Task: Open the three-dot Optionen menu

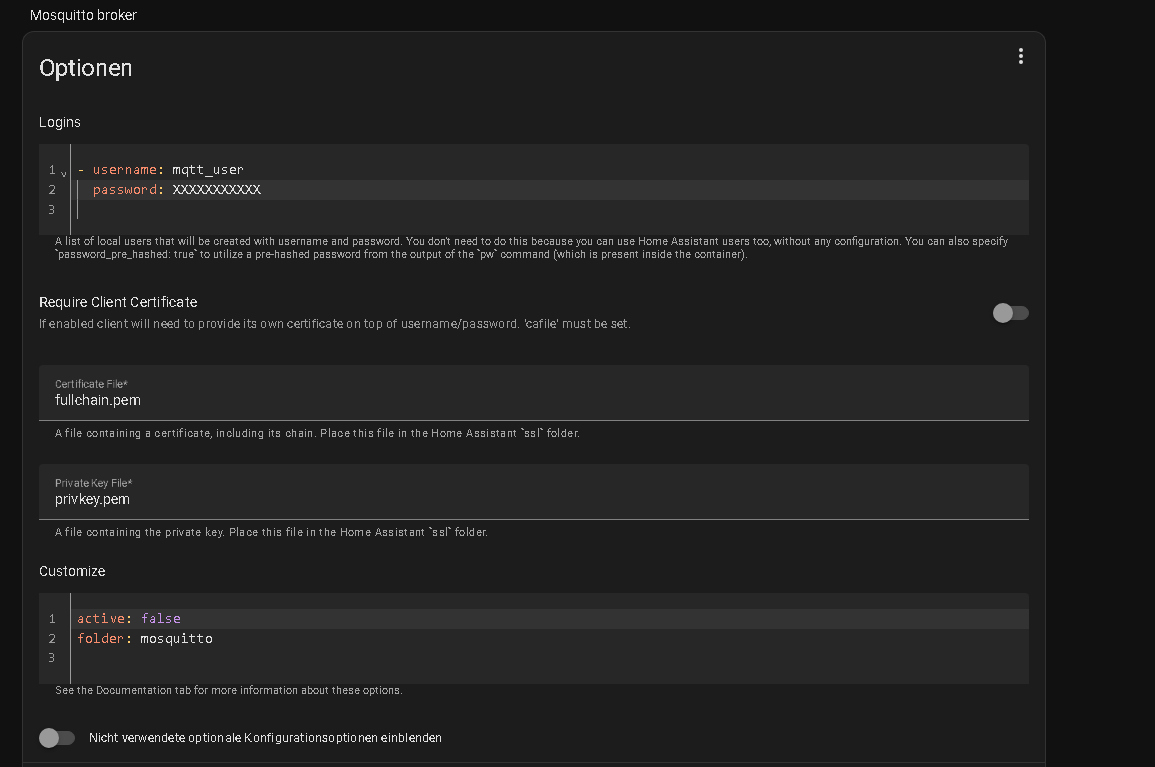Action: pyautogui.click(x=1020, y=57)
